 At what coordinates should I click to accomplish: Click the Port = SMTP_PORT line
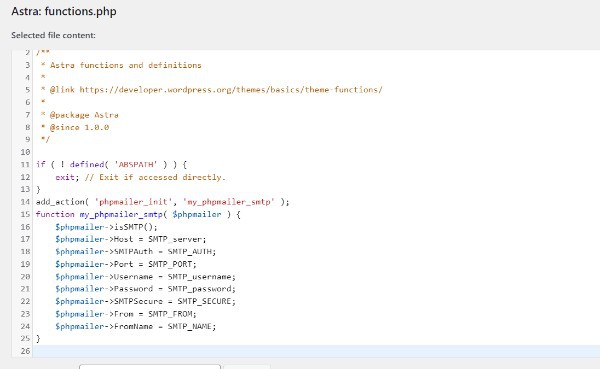pyautogui.click(x=126, y=264)
